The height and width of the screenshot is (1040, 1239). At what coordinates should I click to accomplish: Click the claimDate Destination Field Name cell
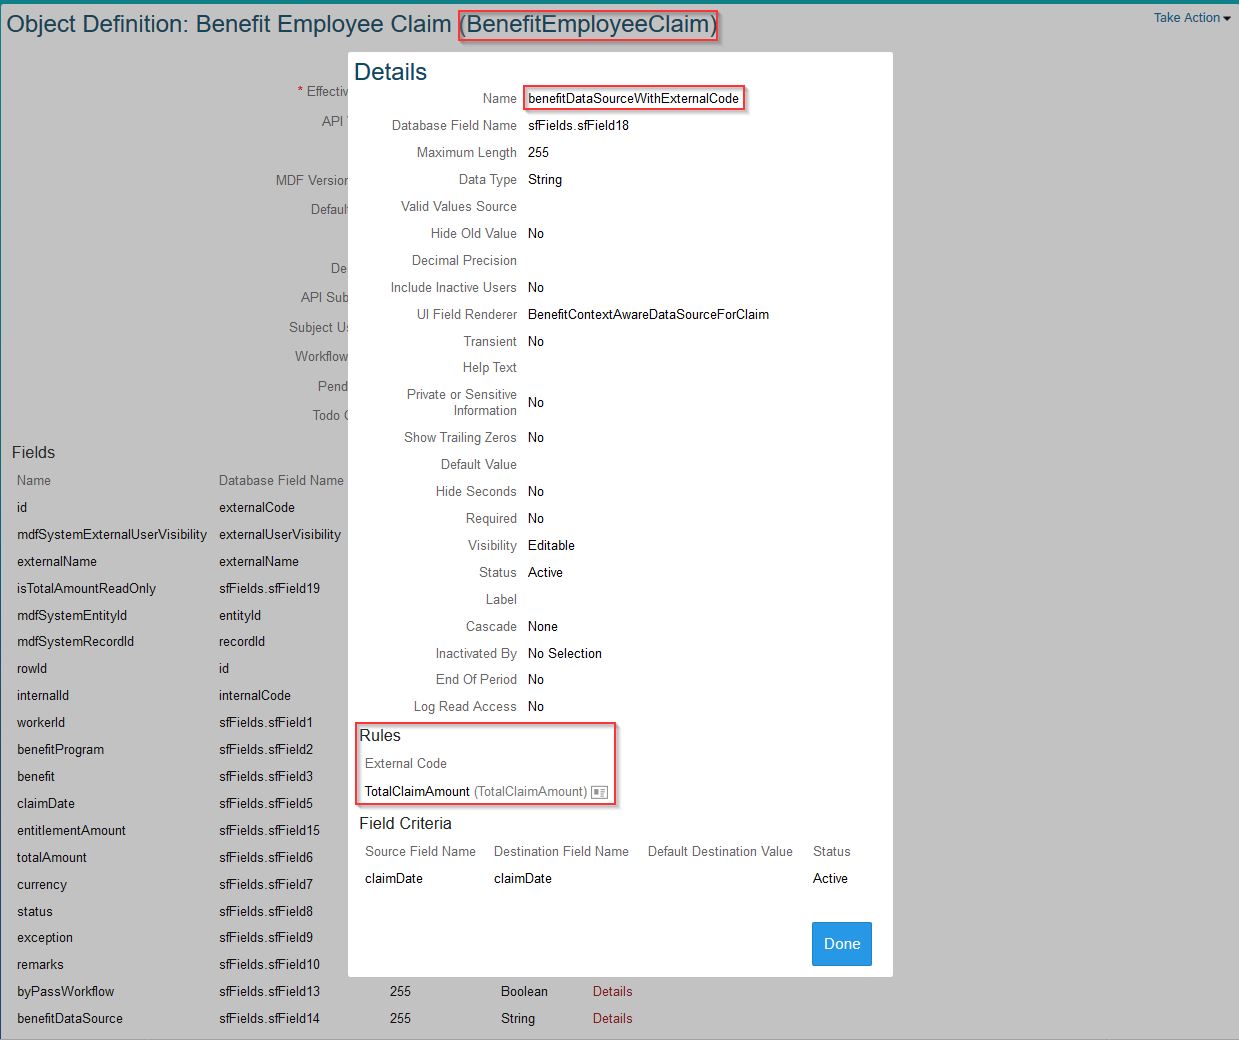tap(523, 878)
